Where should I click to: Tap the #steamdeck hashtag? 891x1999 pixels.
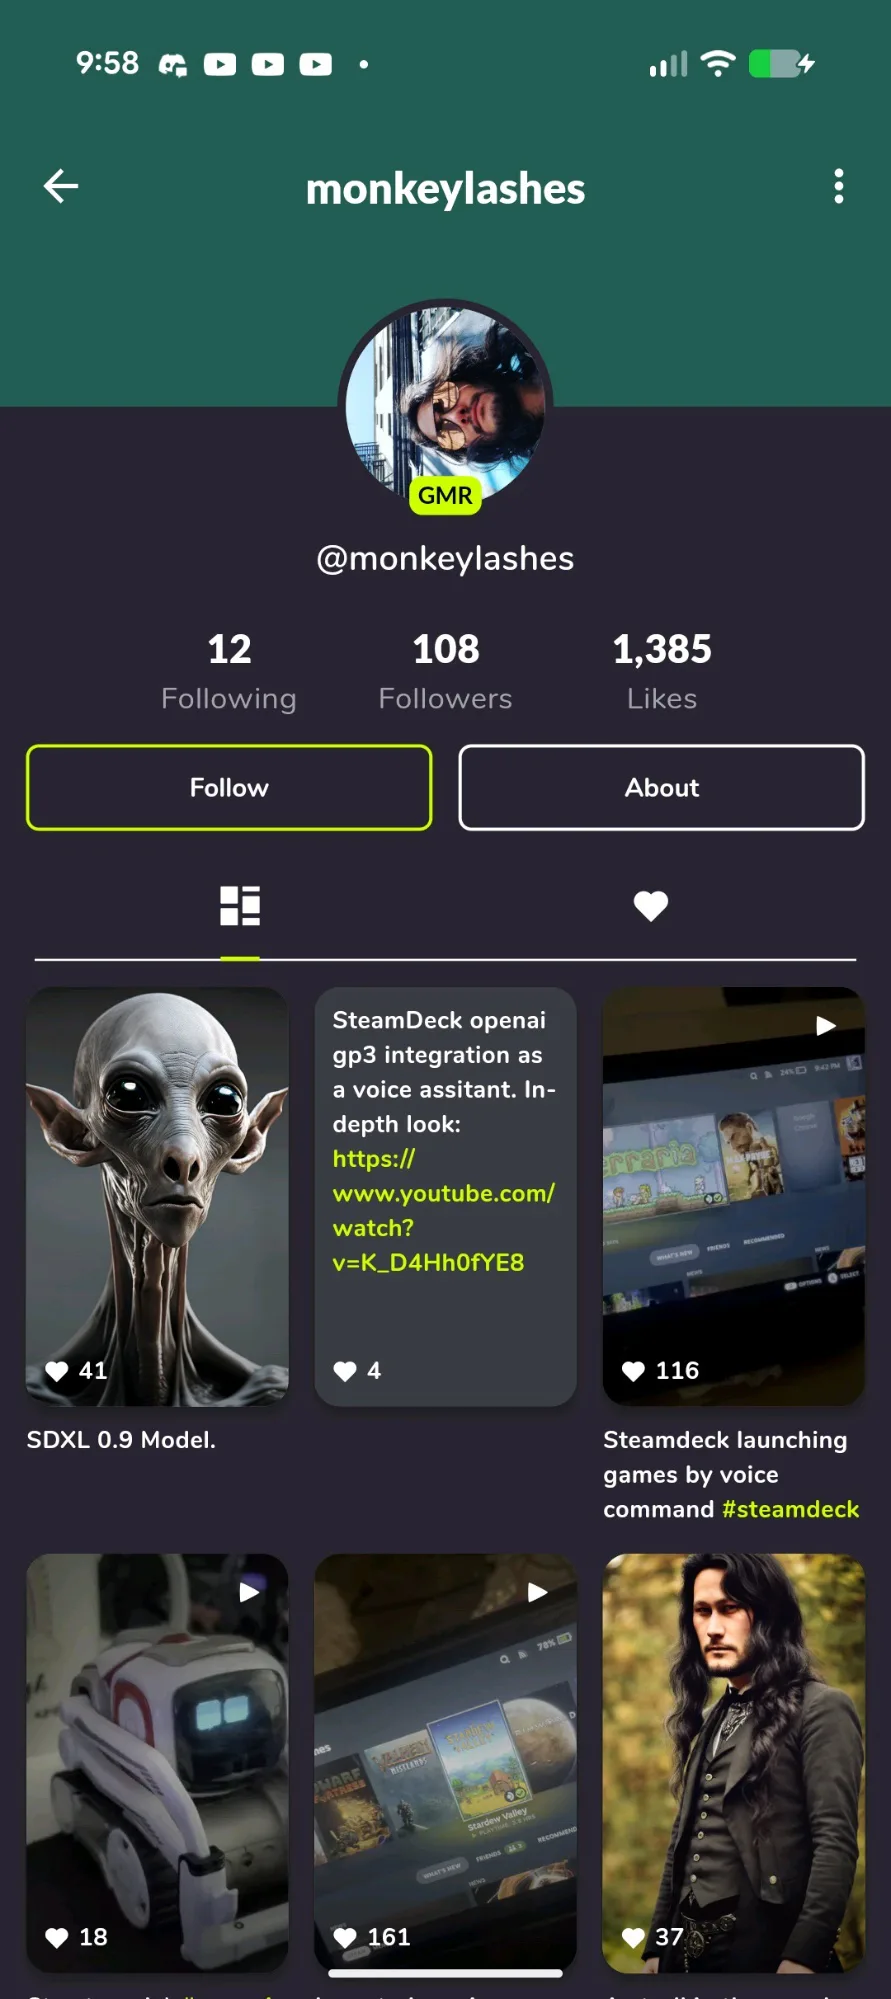point(790,1509)
